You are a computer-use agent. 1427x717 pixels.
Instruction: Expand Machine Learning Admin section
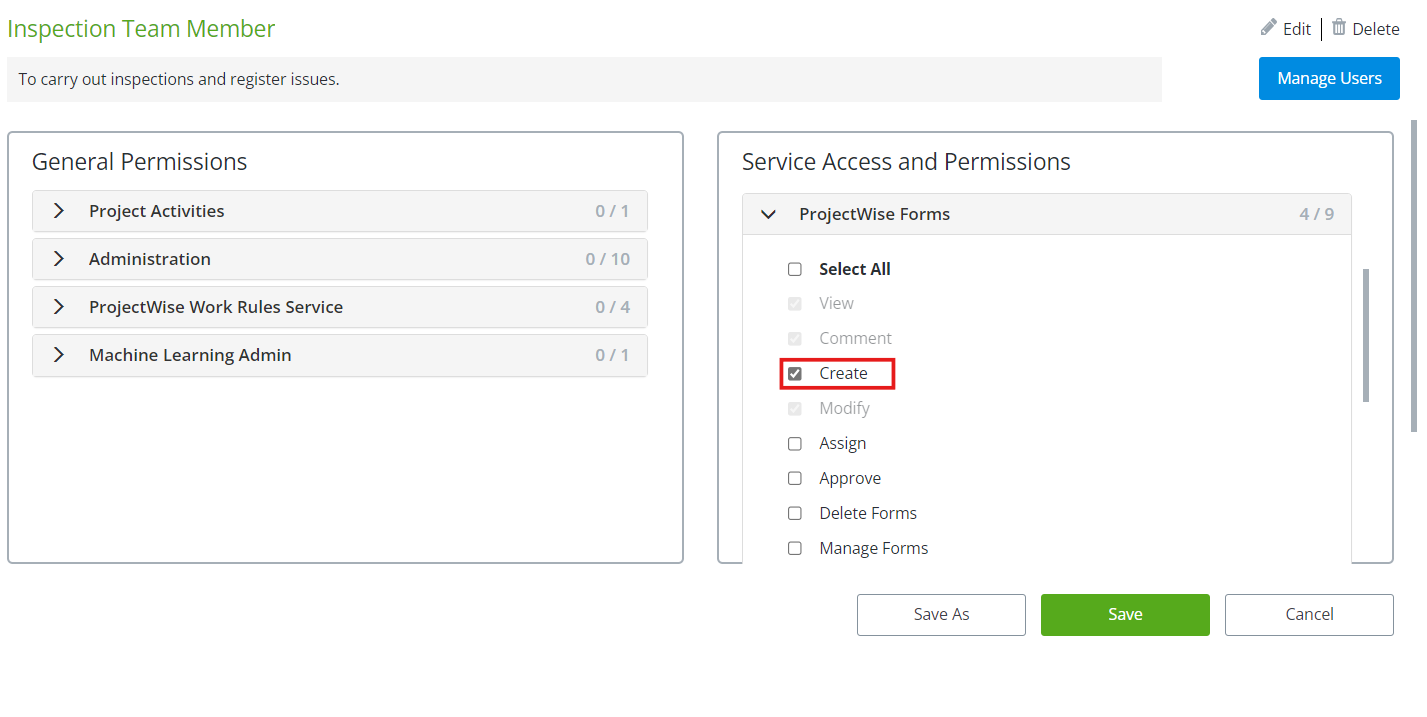[x=59, y=355]
